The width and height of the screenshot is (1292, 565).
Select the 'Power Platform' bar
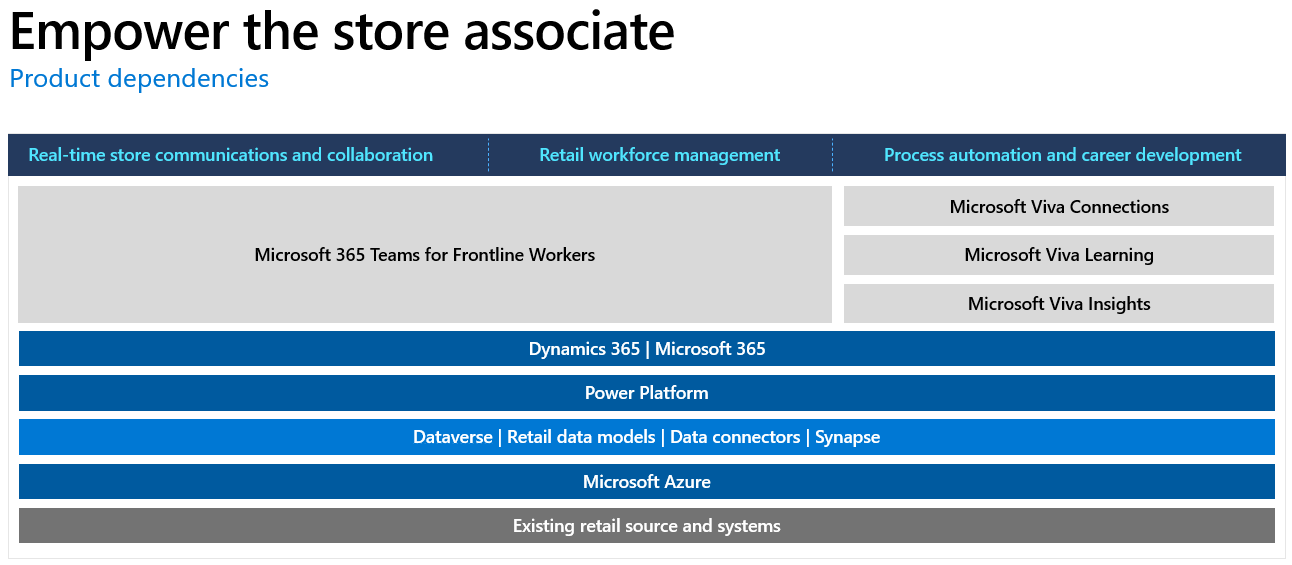[x=647, y=393]
